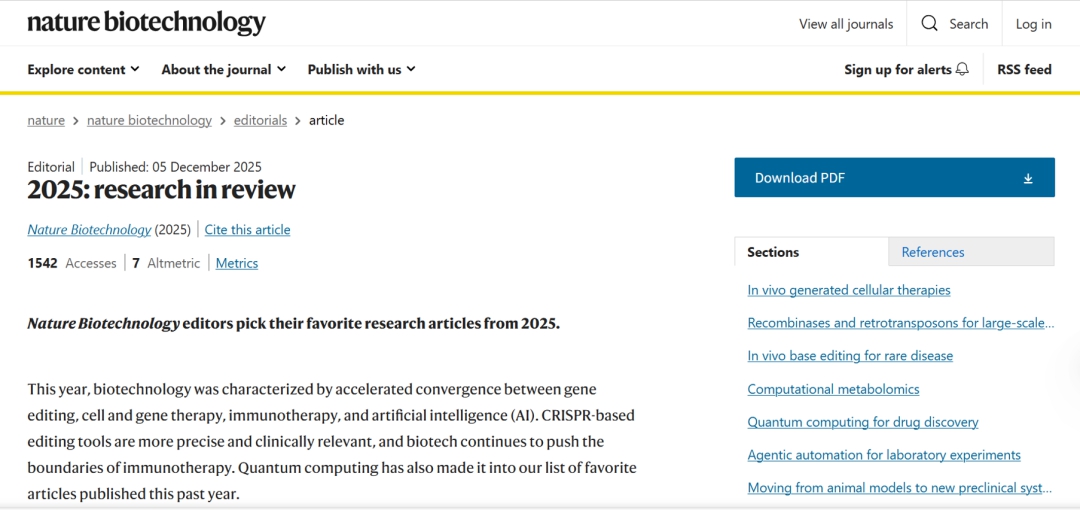Click the Nature Biotechnology logo
Image resolution: width=1080 pixels, height=510 pixels.
coord(146,23)
